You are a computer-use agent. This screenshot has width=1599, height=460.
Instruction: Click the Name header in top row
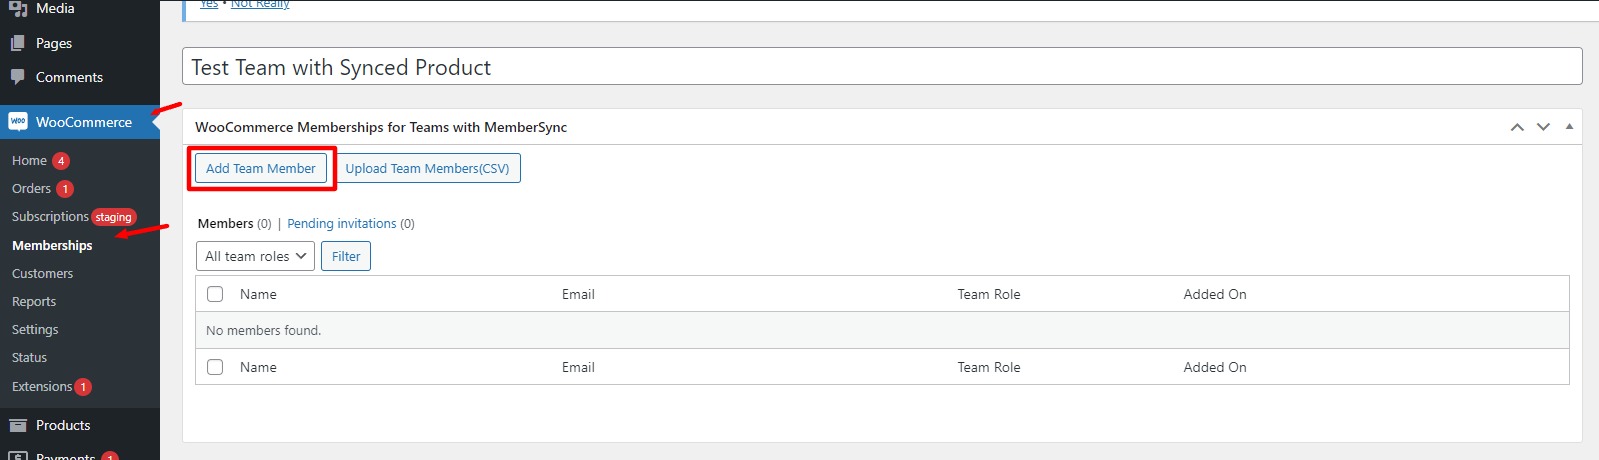pos(258,294)
